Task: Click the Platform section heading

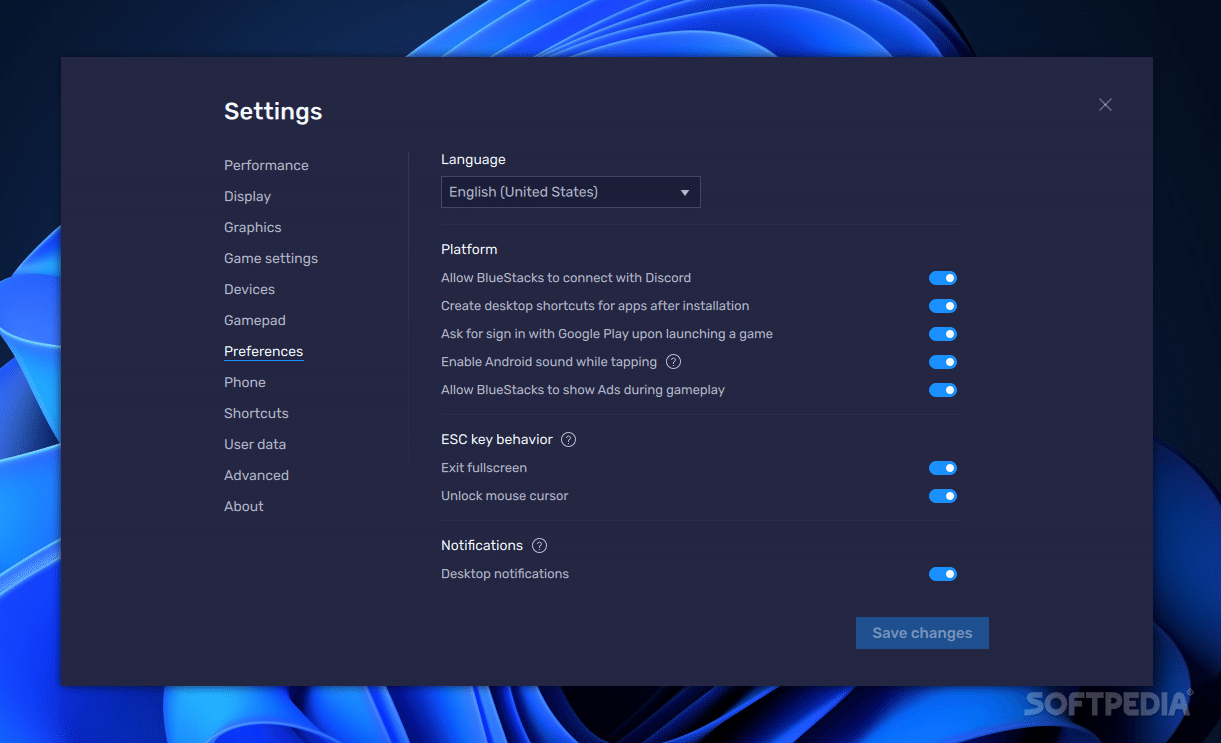Action: pyautogui.click(x=469, y=250)
